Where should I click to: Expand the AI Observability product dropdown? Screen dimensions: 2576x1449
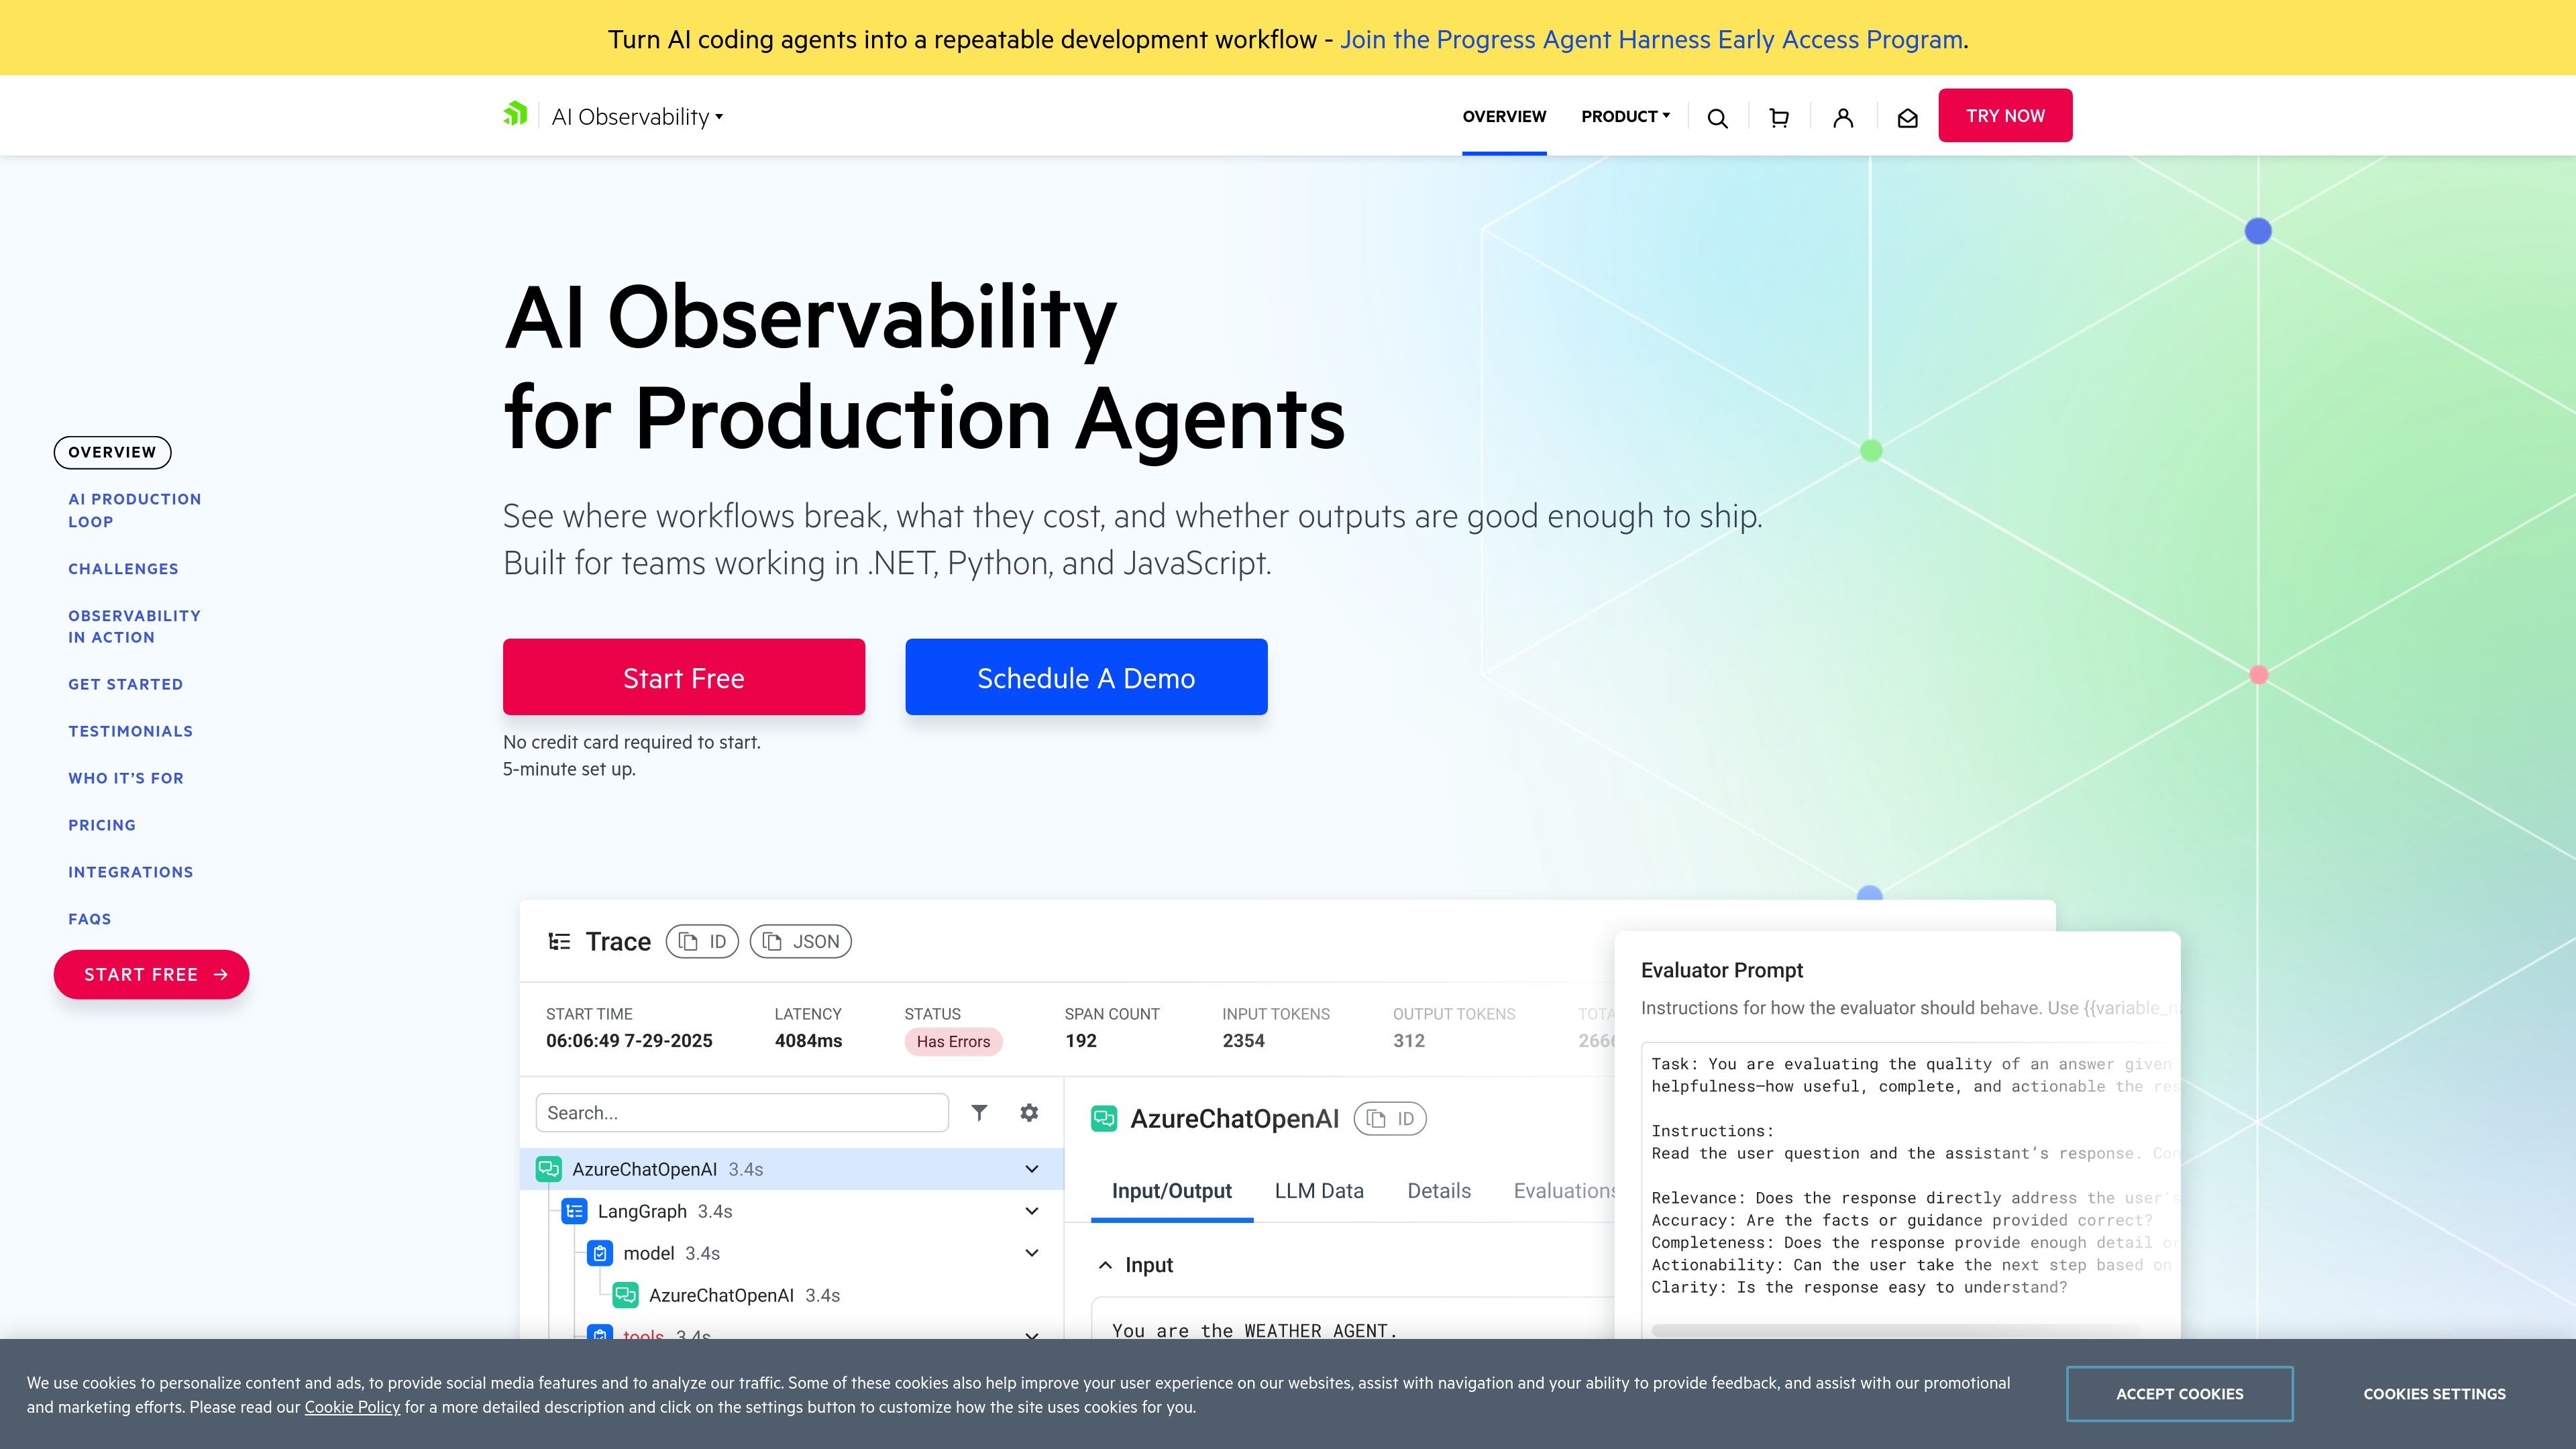click(x=637, y=117)
